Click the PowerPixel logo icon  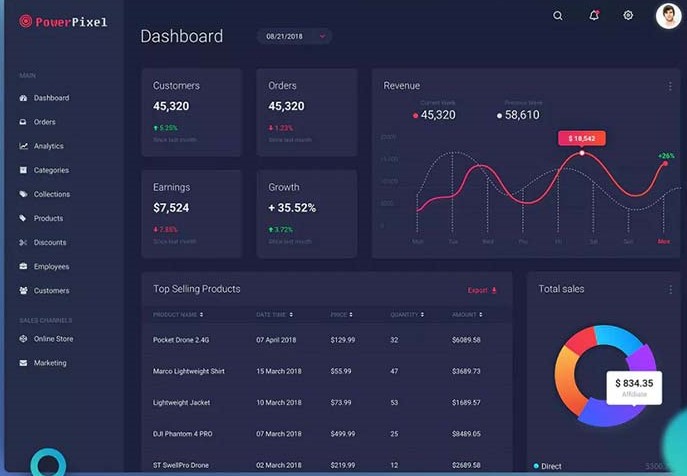pos(25,21)
